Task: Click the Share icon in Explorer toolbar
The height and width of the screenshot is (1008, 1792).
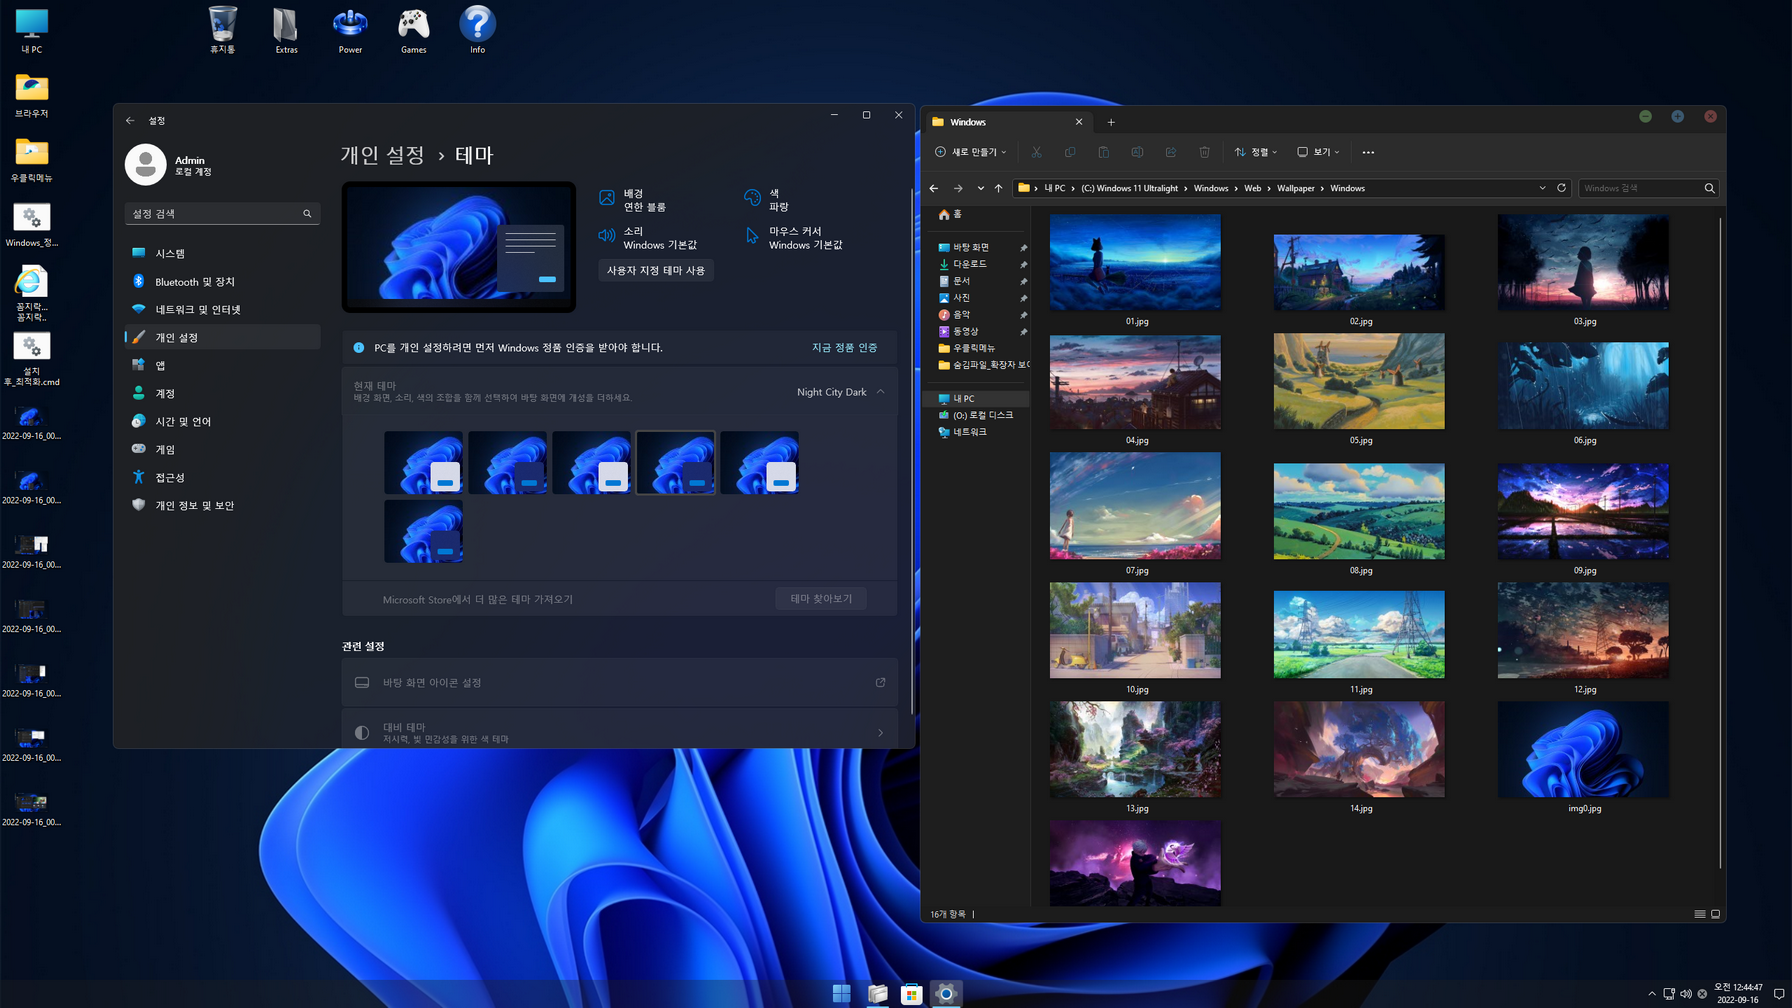Action: click(x=1171, y=152)
